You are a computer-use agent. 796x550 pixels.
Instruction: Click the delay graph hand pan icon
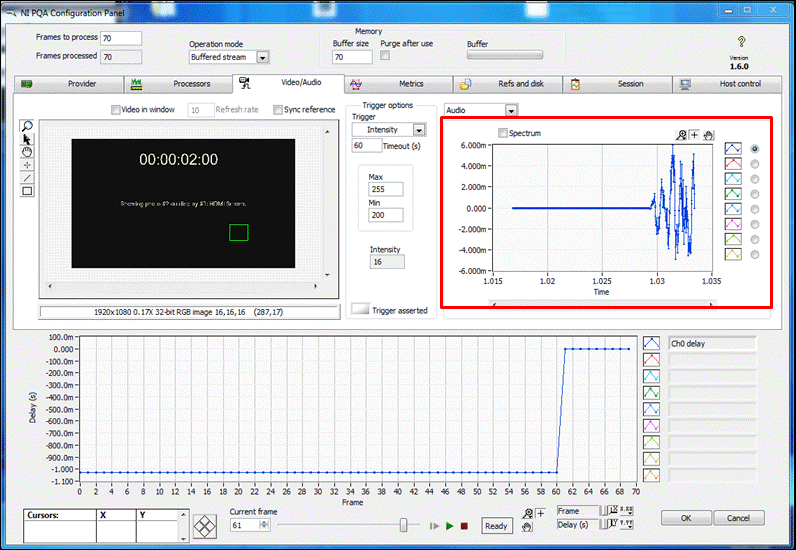pyautogui.click(x=528, y=527)
